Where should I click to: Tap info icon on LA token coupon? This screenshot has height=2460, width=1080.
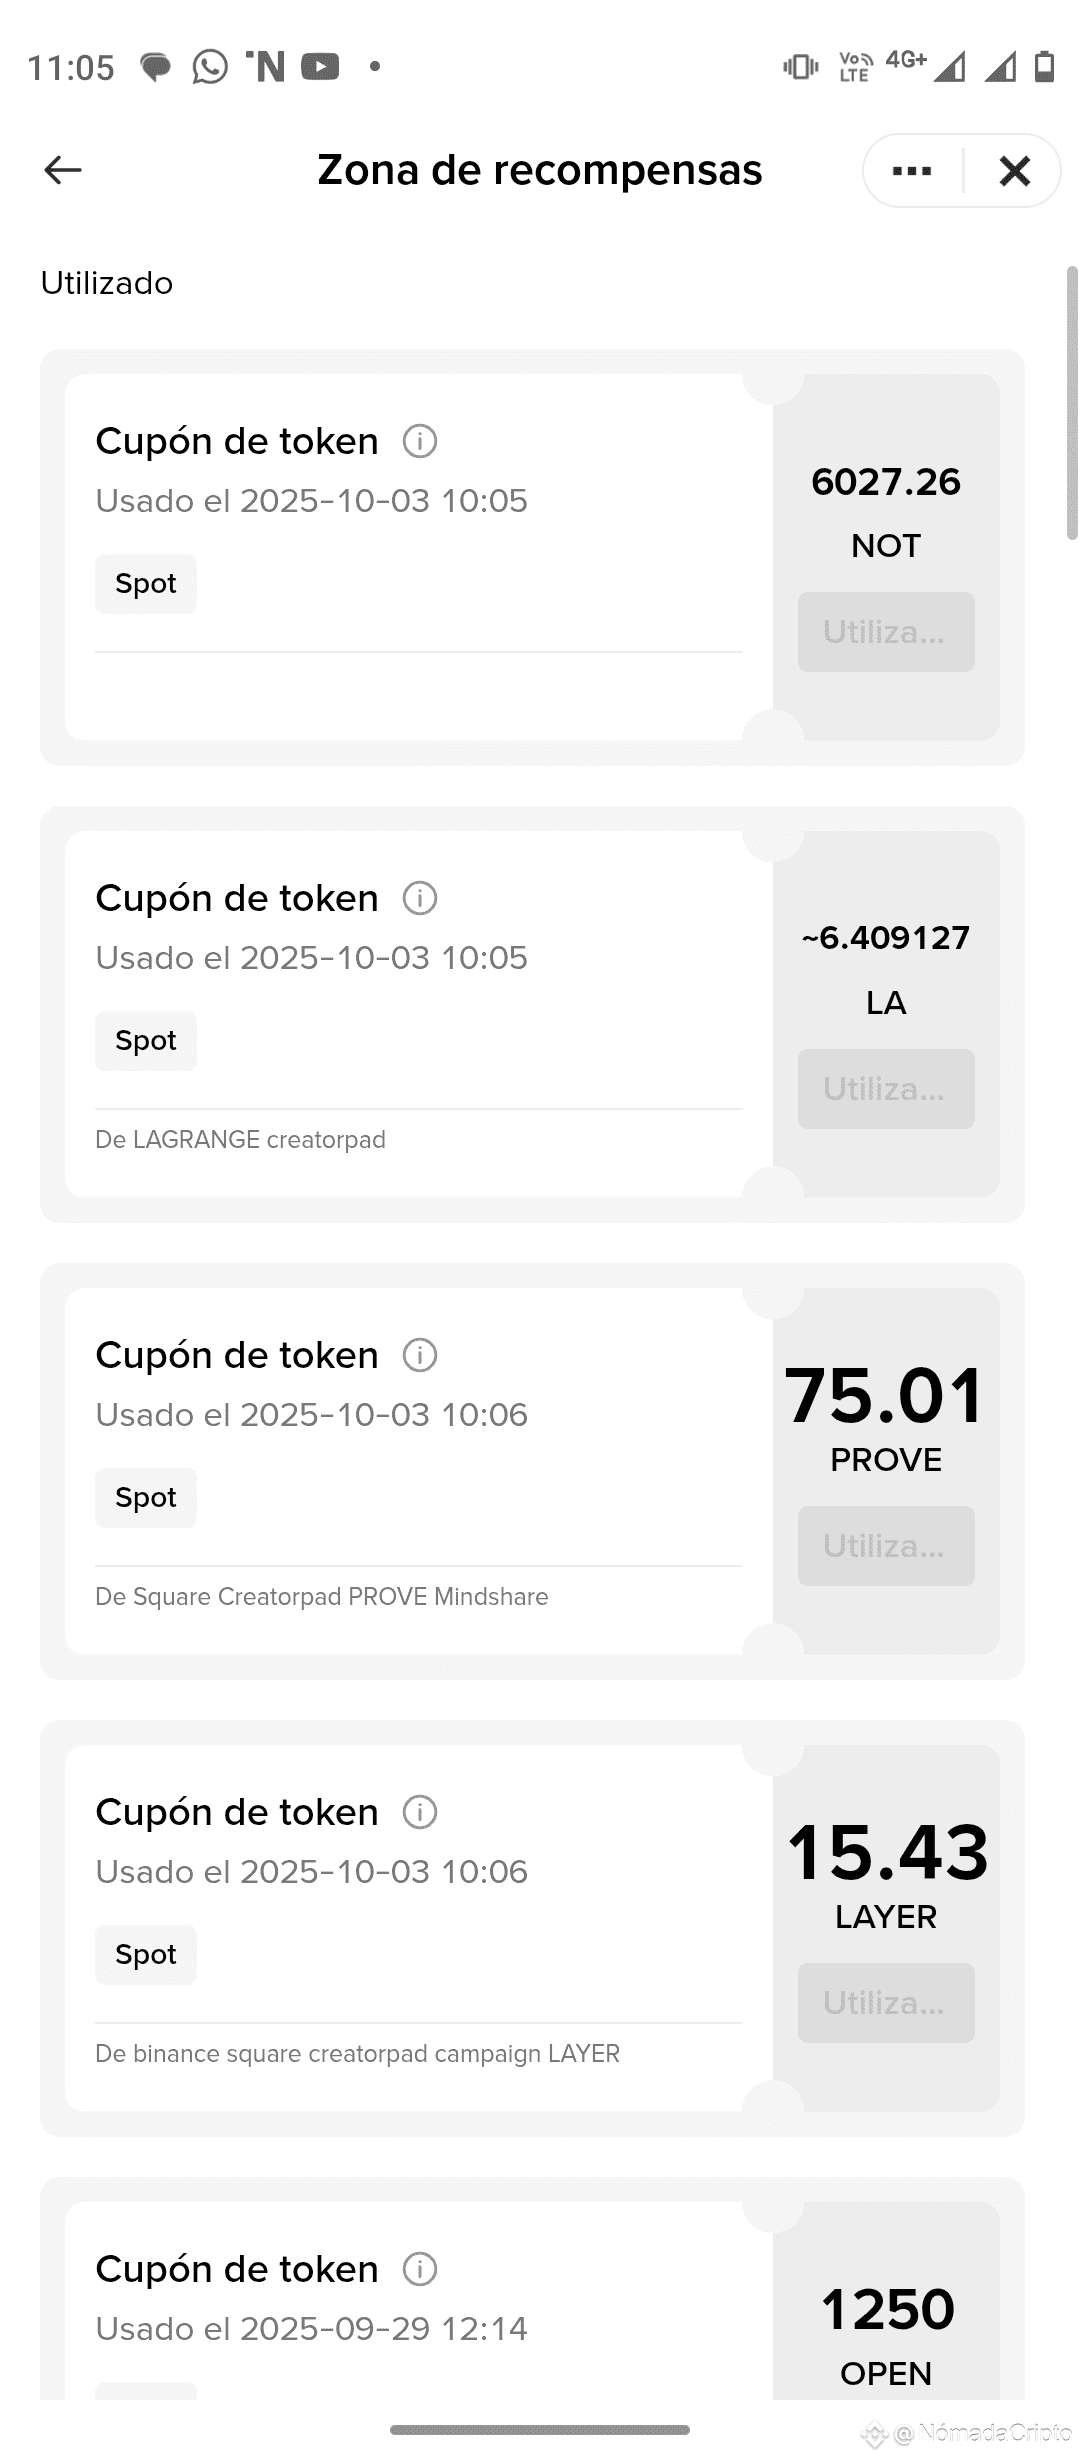[420, 898]
